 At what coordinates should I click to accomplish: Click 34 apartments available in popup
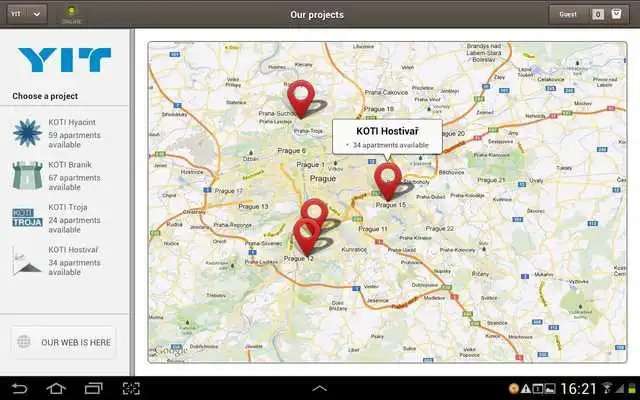click(x=391, y=145)
